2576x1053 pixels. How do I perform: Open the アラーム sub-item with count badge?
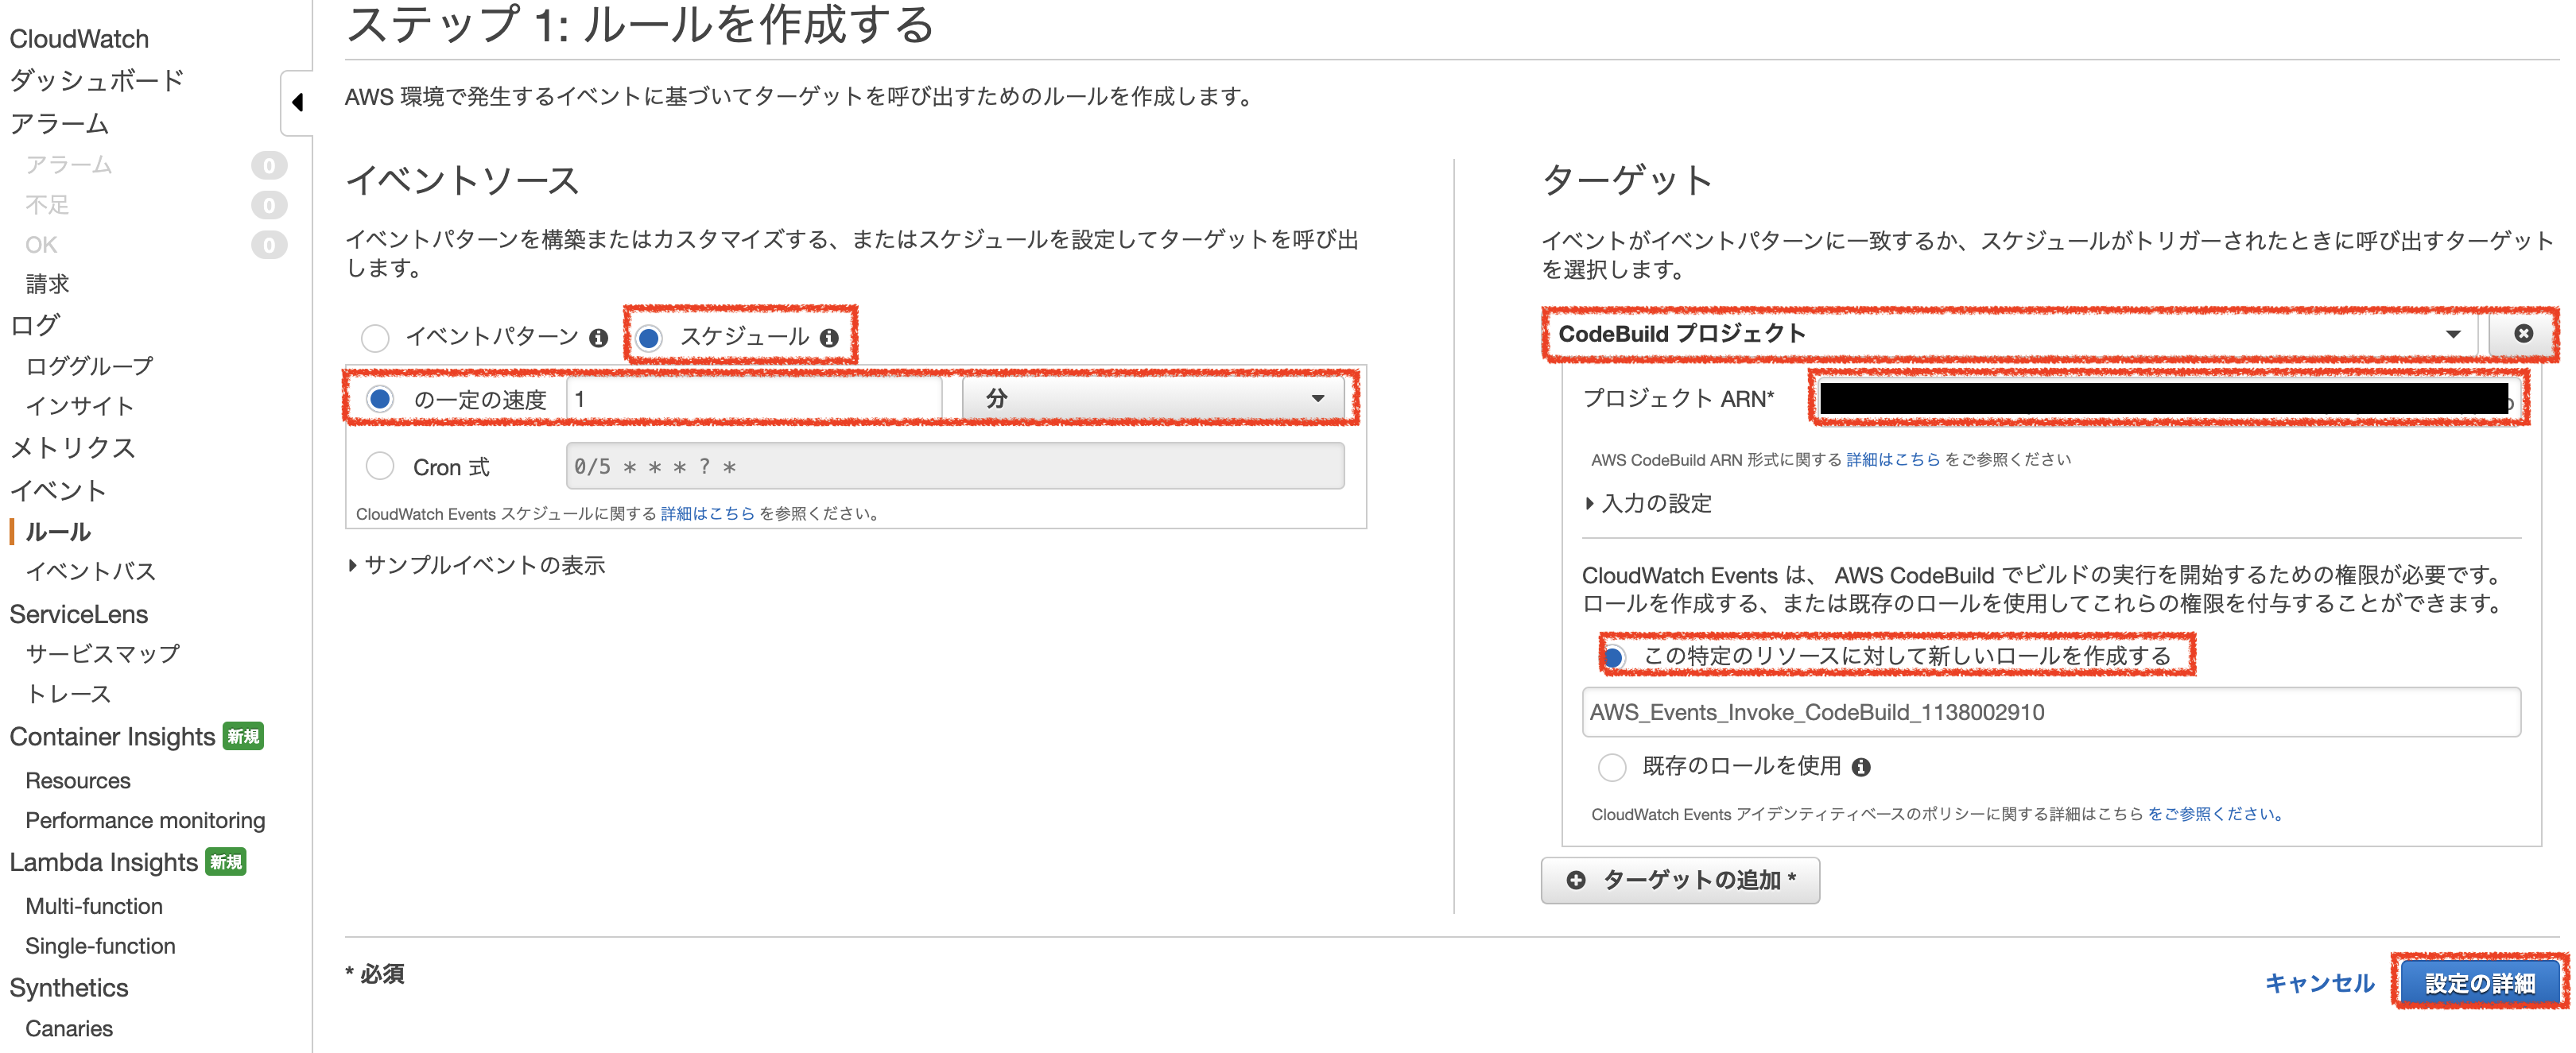pos(69,164)
